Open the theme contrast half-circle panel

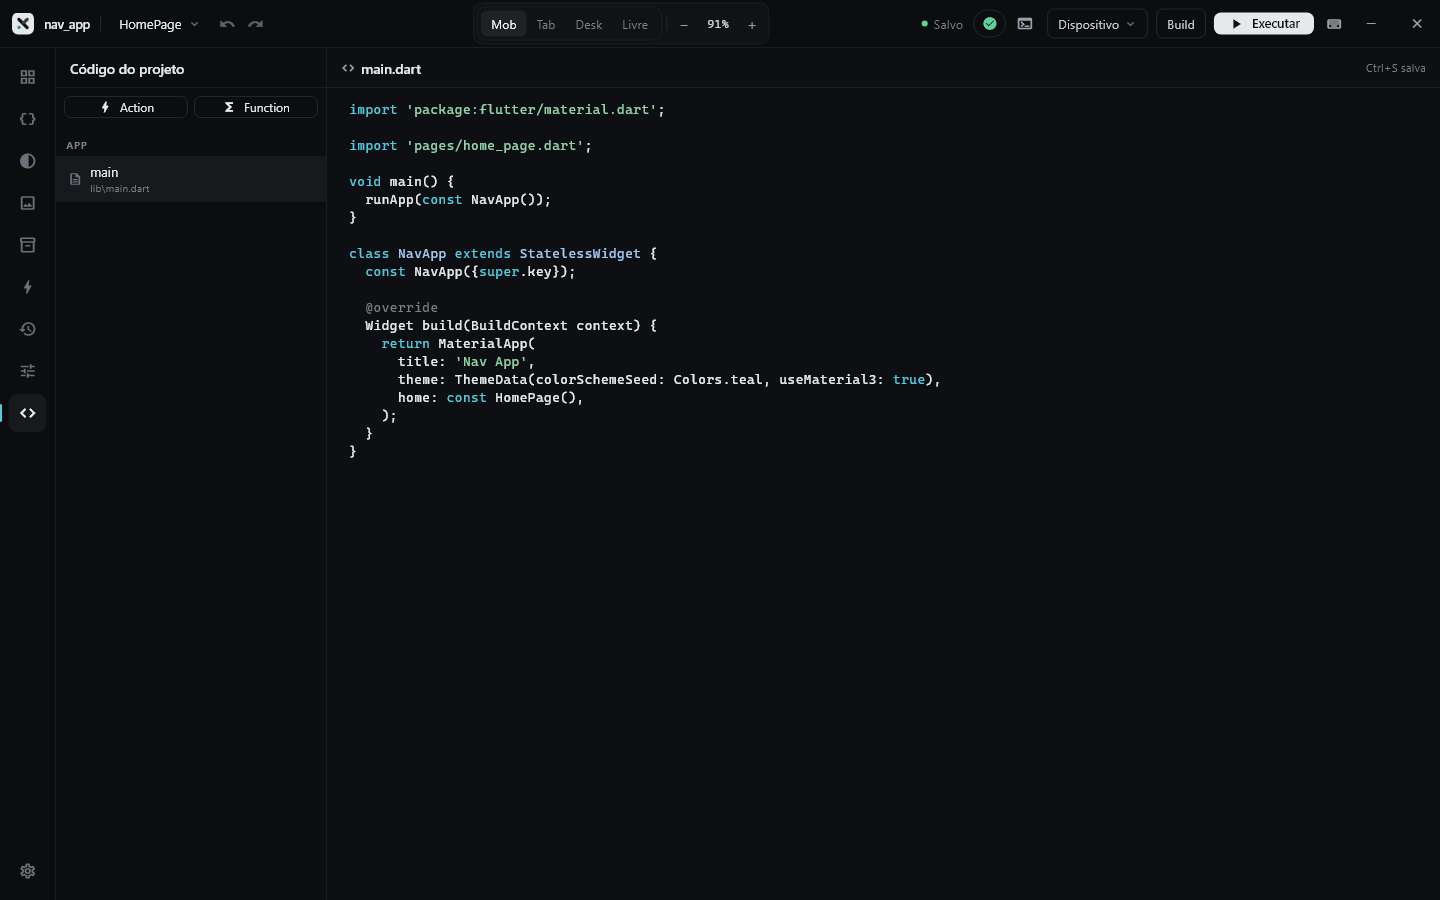28,161
